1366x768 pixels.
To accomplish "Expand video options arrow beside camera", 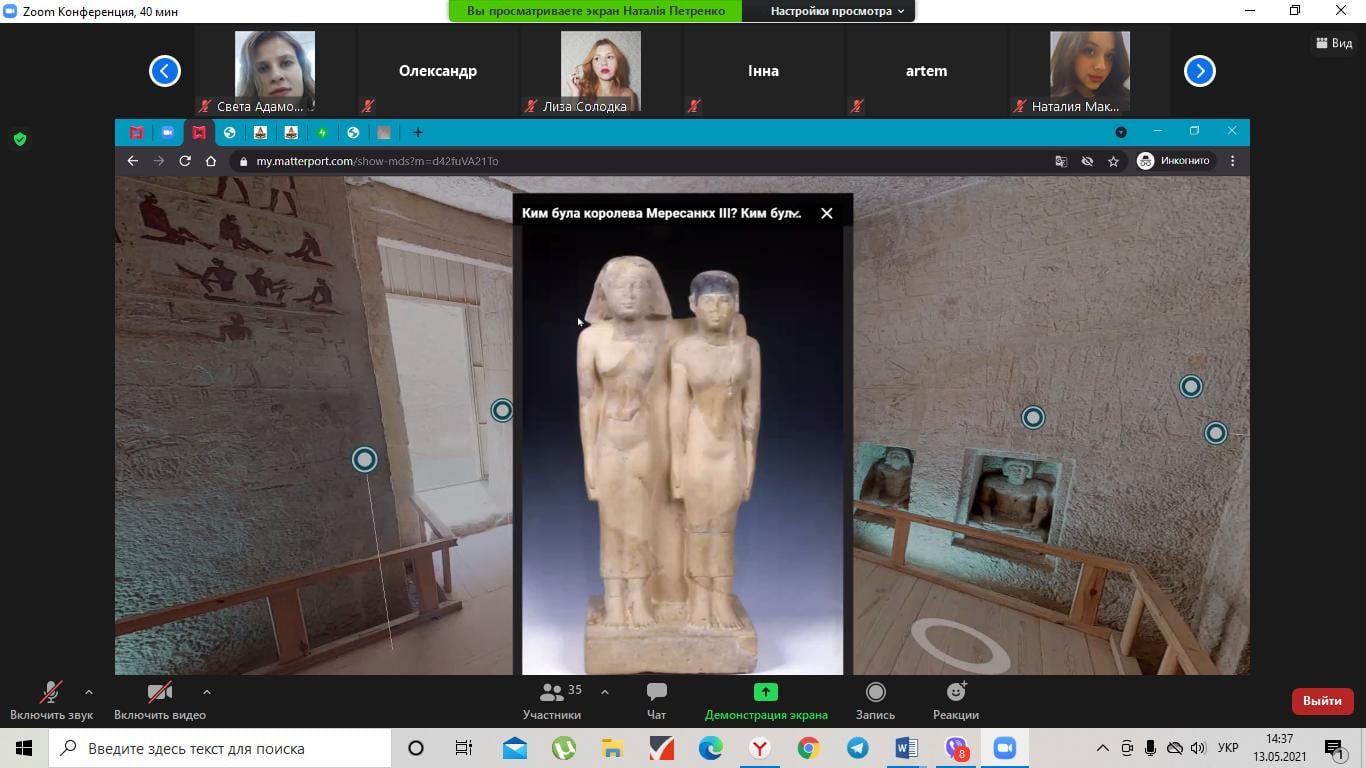I will 207,691.
